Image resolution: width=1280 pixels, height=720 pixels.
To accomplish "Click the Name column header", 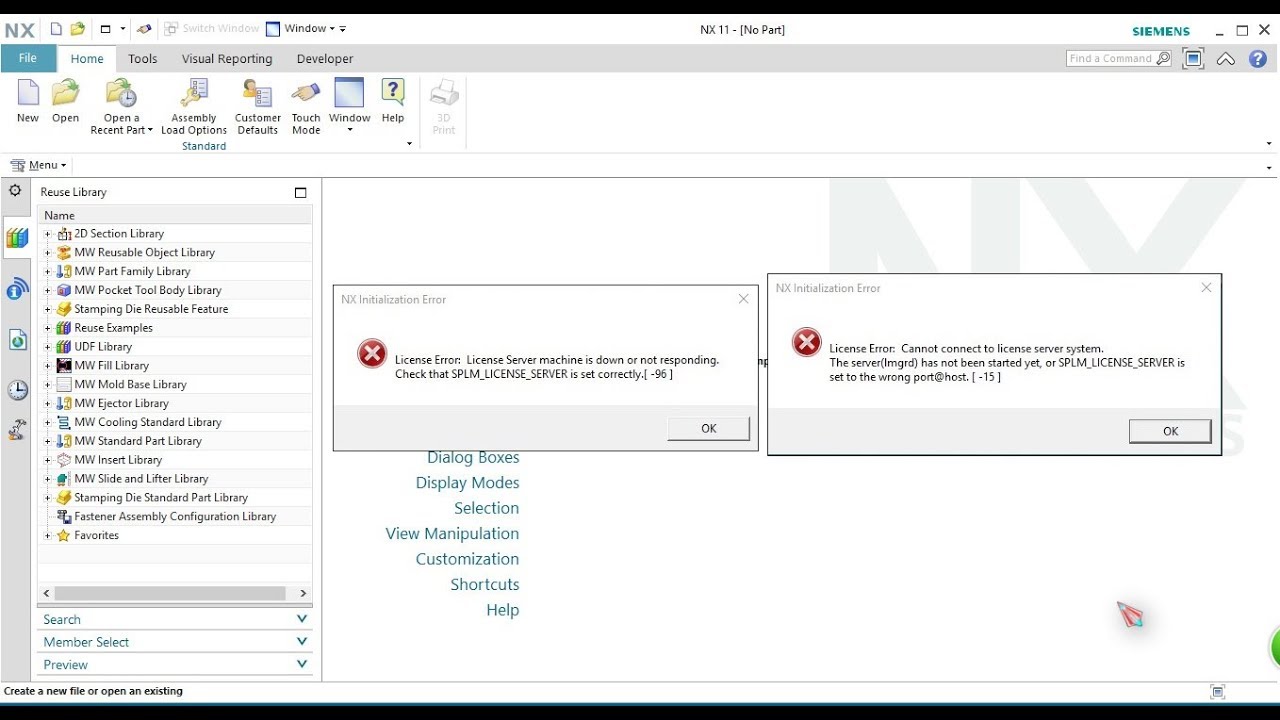I will click(175, 215).
